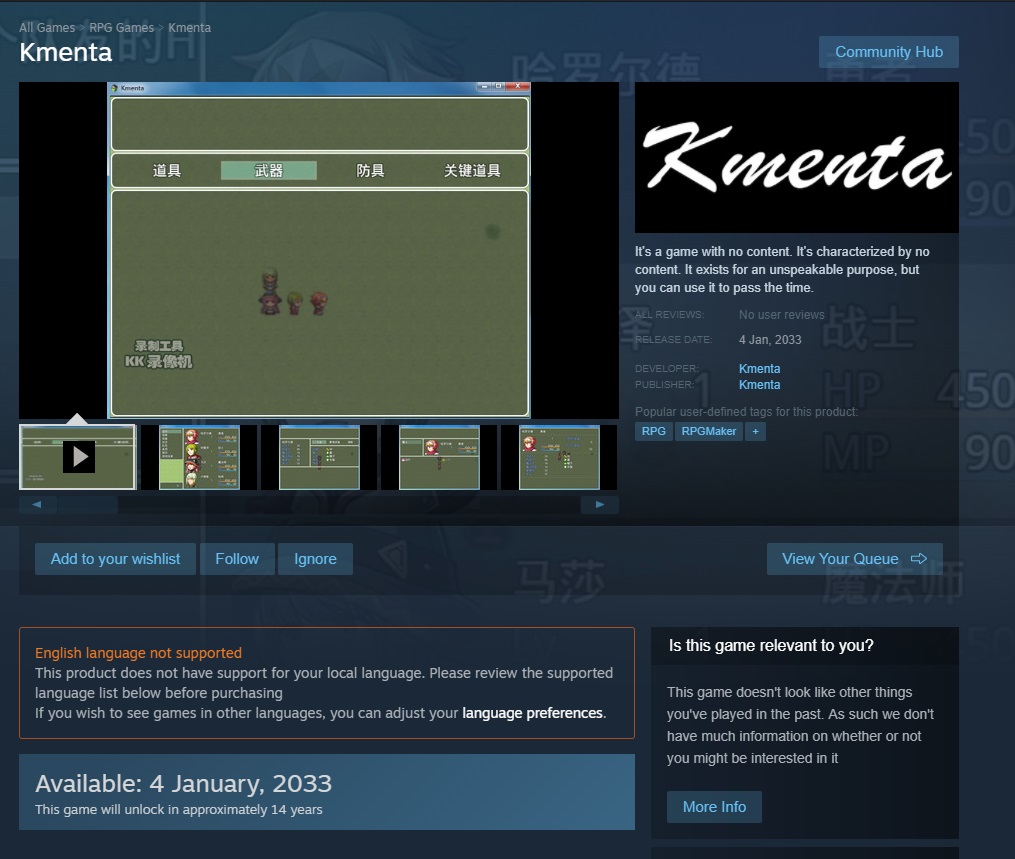Click the release date '4 Jan, 2033'

pos(770,340)
